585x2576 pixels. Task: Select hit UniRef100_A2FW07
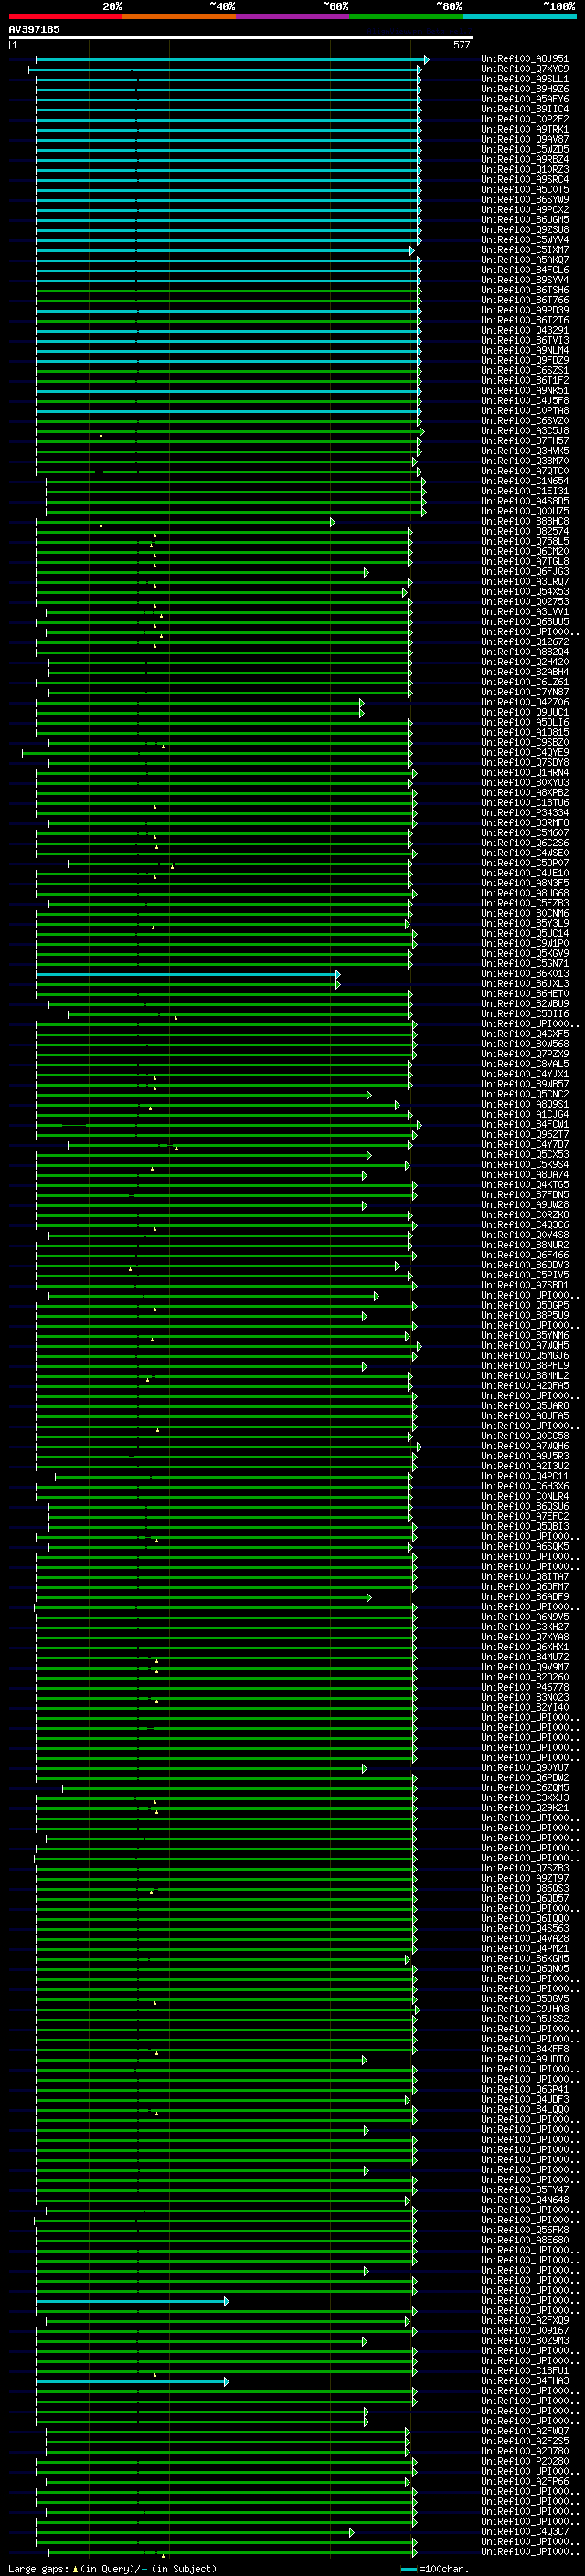525,2431
